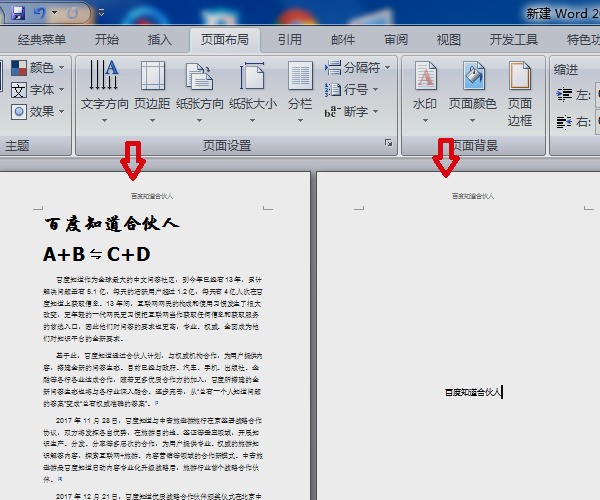Expand the 分隔符 dropdown arrow

(x=388, y=68)
